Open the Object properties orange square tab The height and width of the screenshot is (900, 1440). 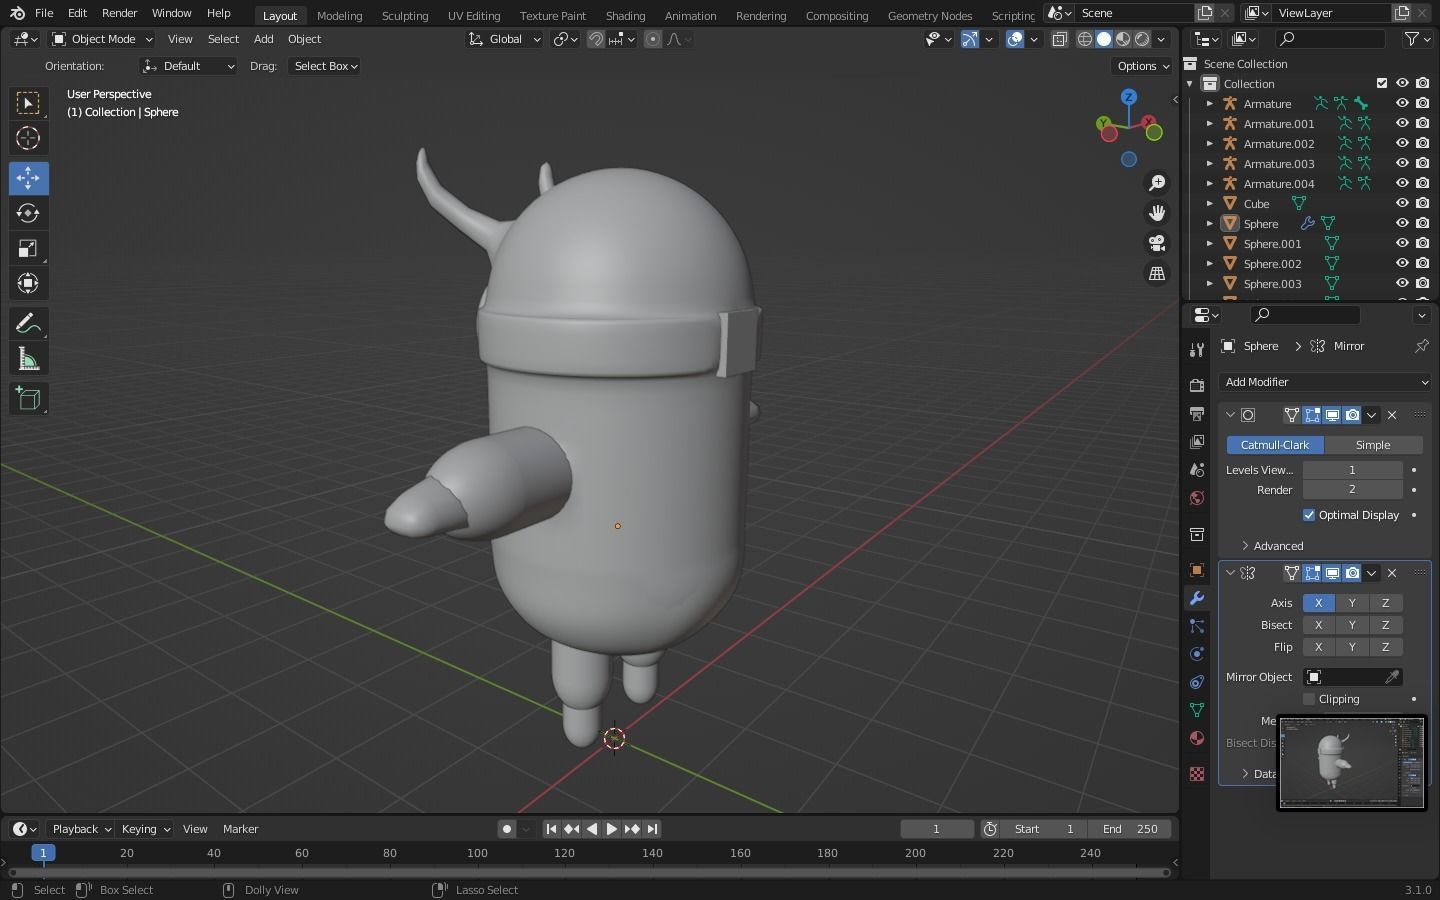(1197, 570)
